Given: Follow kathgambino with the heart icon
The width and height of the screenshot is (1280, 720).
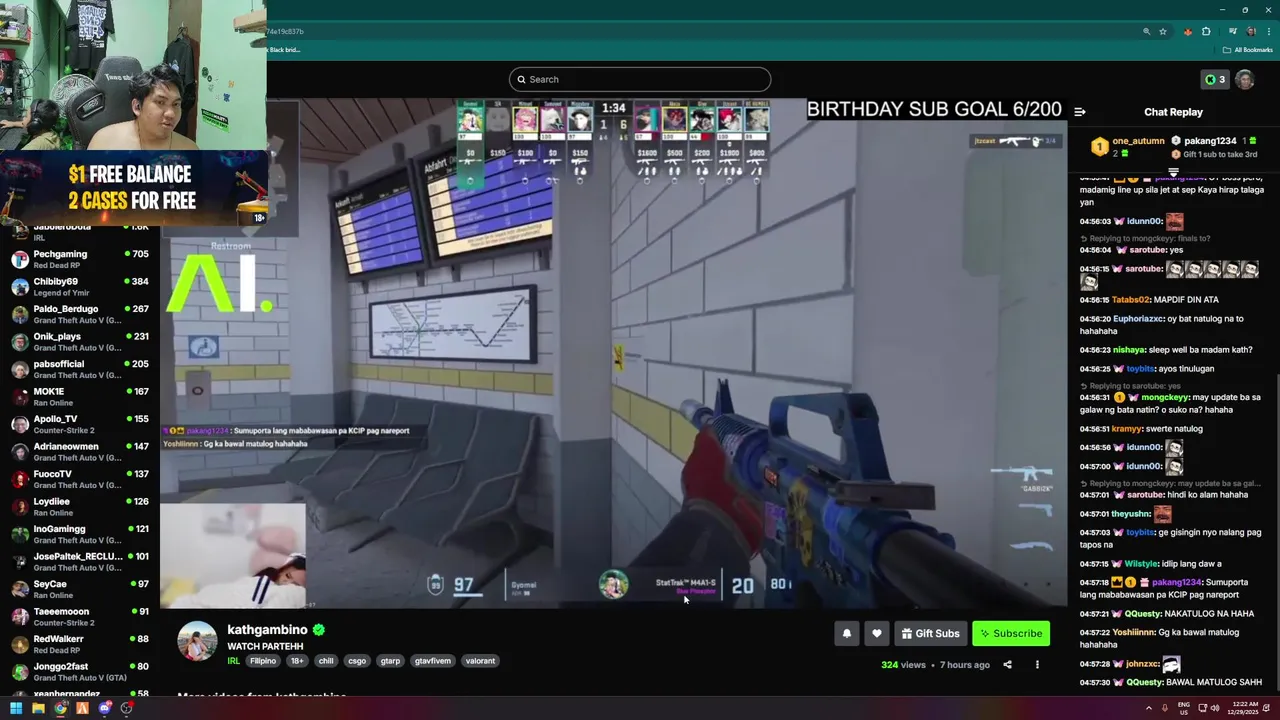Looking at the screenshot, I should pyautogui.click(x=877, y=633).
